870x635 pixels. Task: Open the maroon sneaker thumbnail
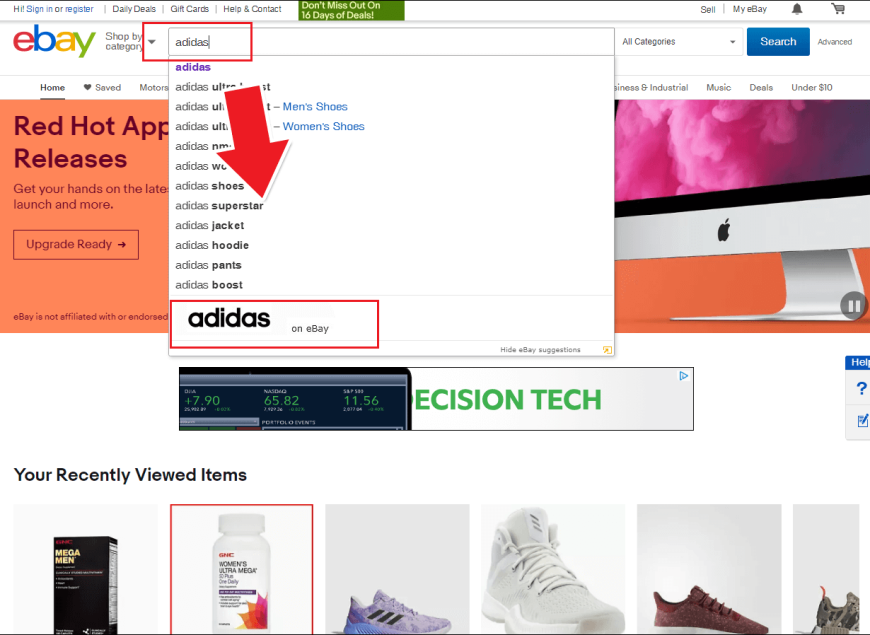[x=709, y=570]
